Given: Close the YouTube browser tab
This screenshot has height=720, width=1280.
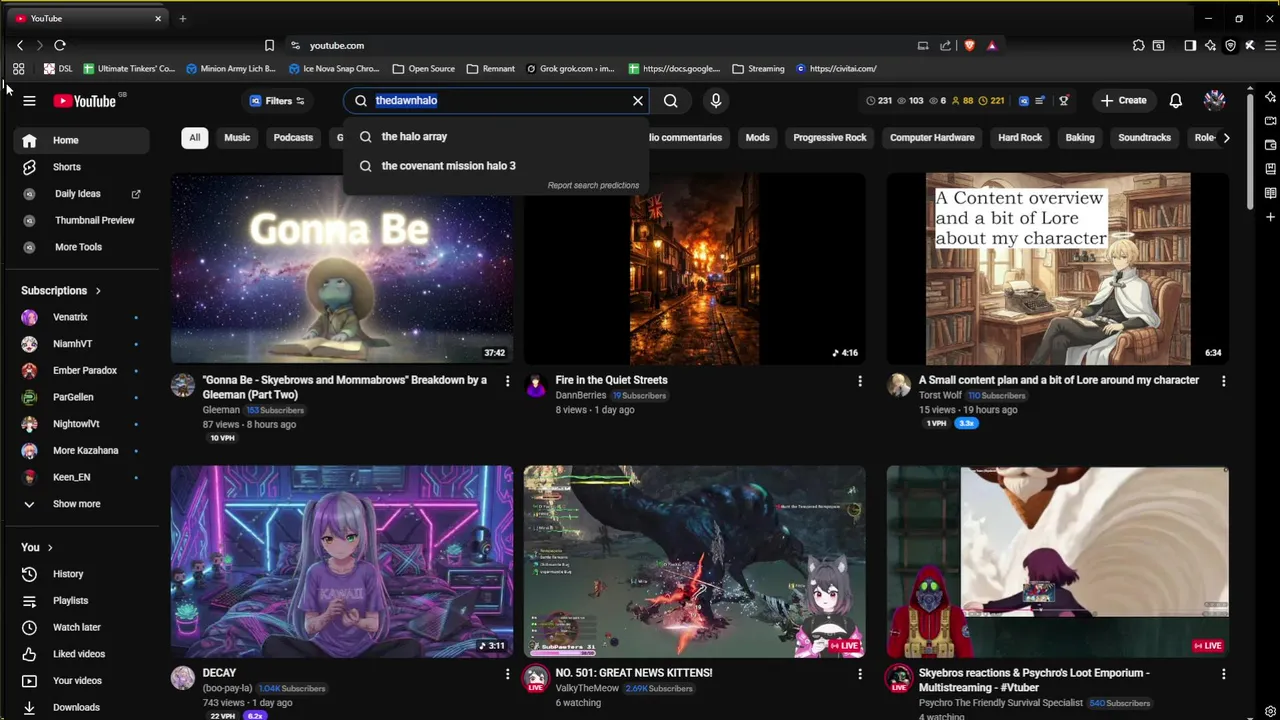Looking at the screenshot, I should tap(157, 18).
